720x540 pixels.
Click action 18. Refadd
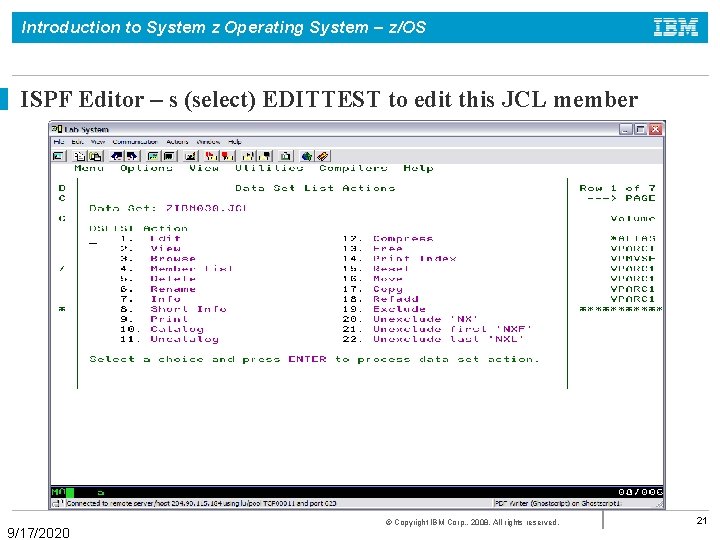coord(380,299)
